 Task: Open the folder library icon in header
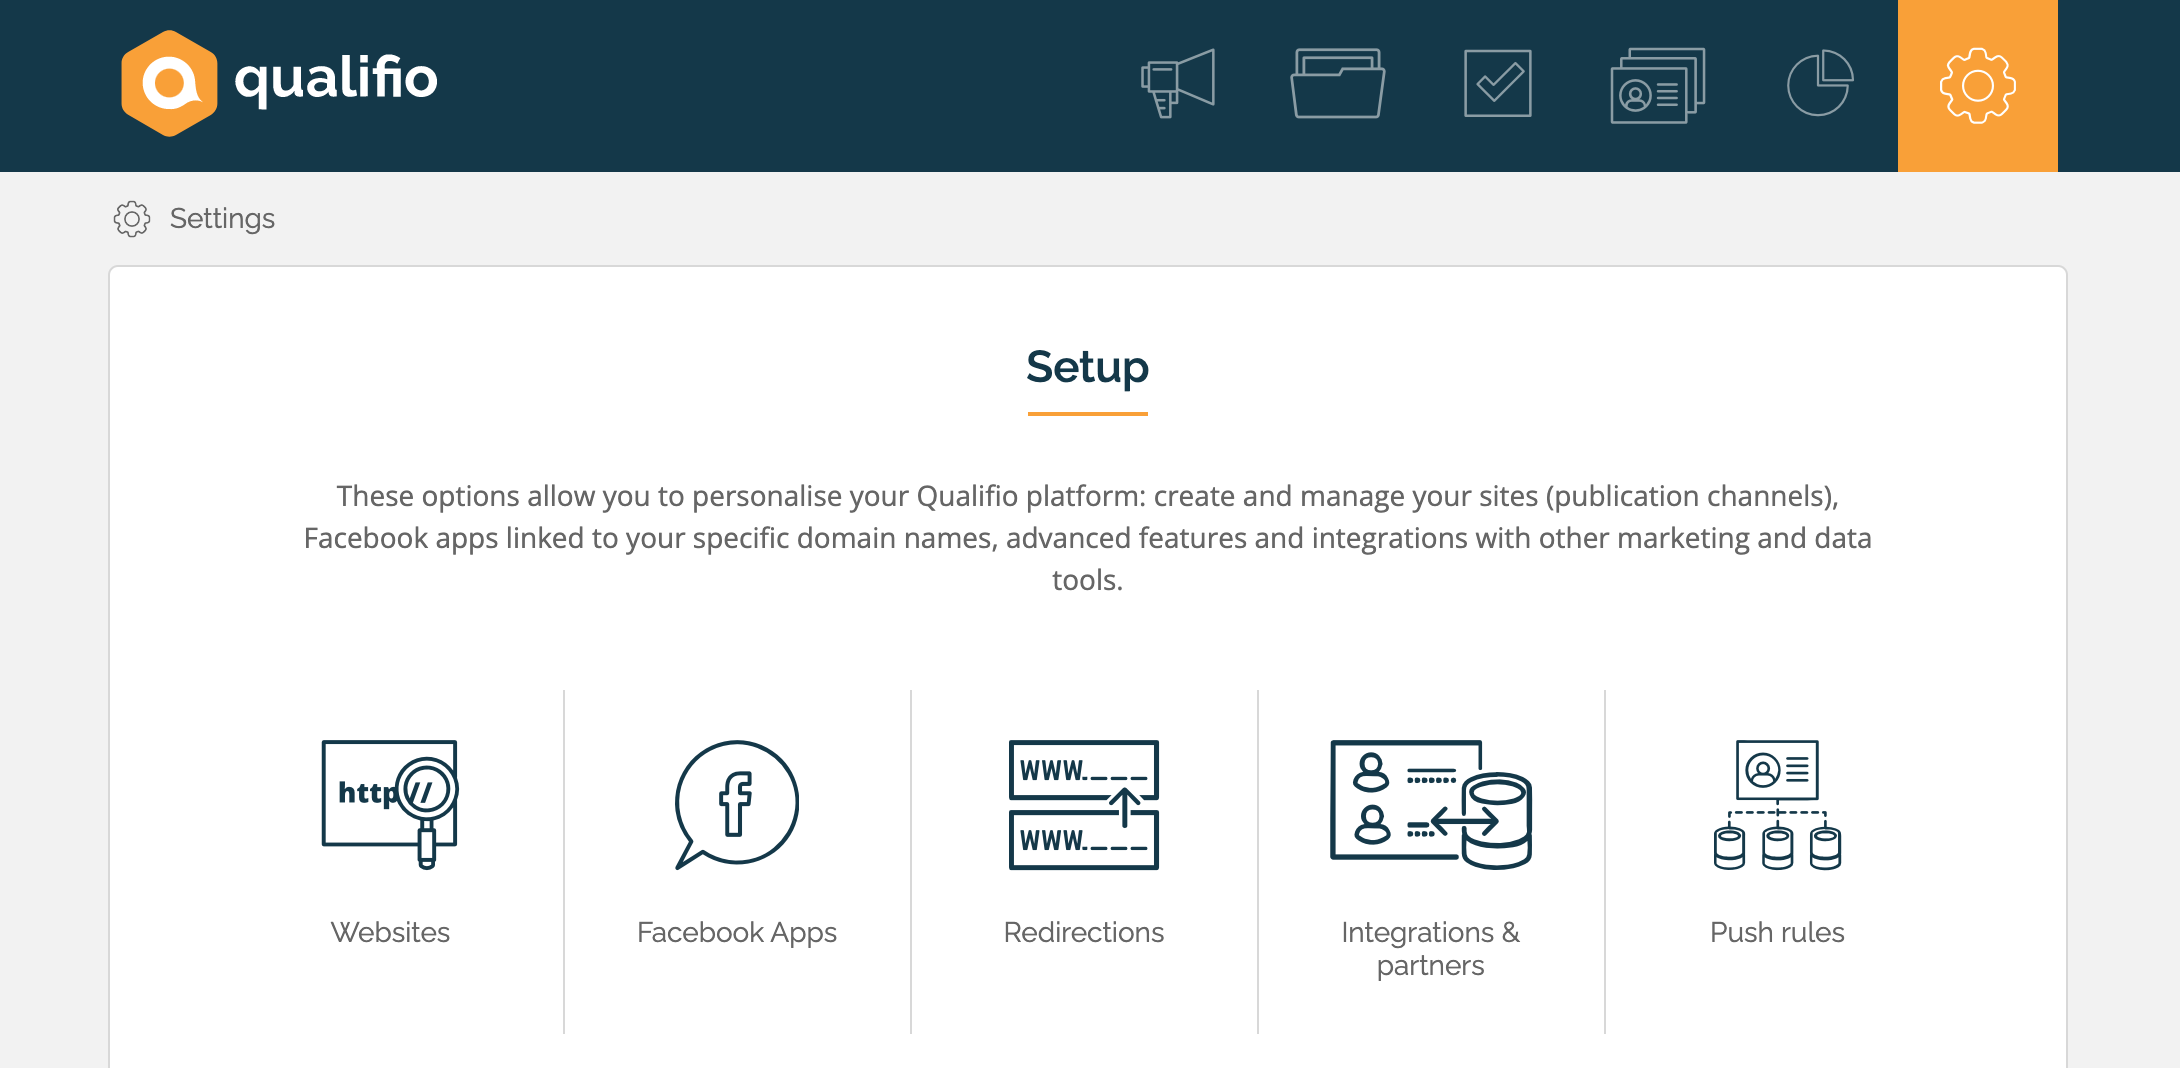click(x=1338, y=84)
